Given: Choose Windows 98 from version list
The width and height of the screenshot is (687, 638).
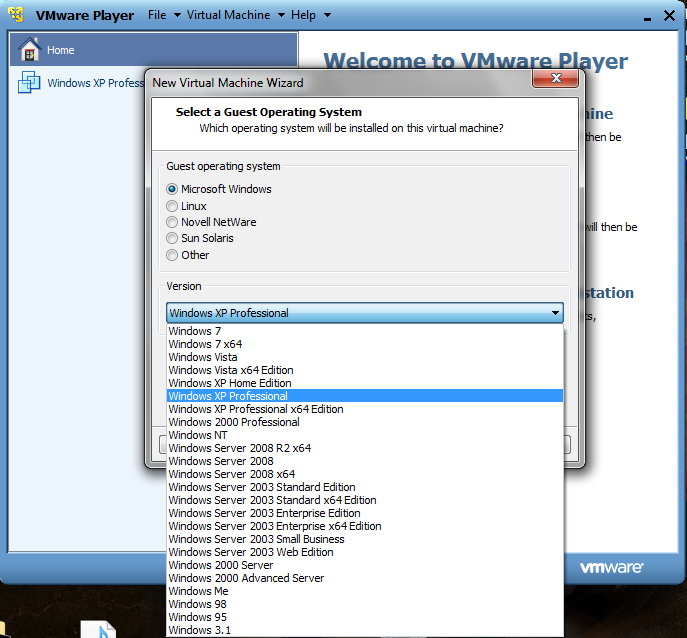Looking at the screenshot, I should pos(365,604).
